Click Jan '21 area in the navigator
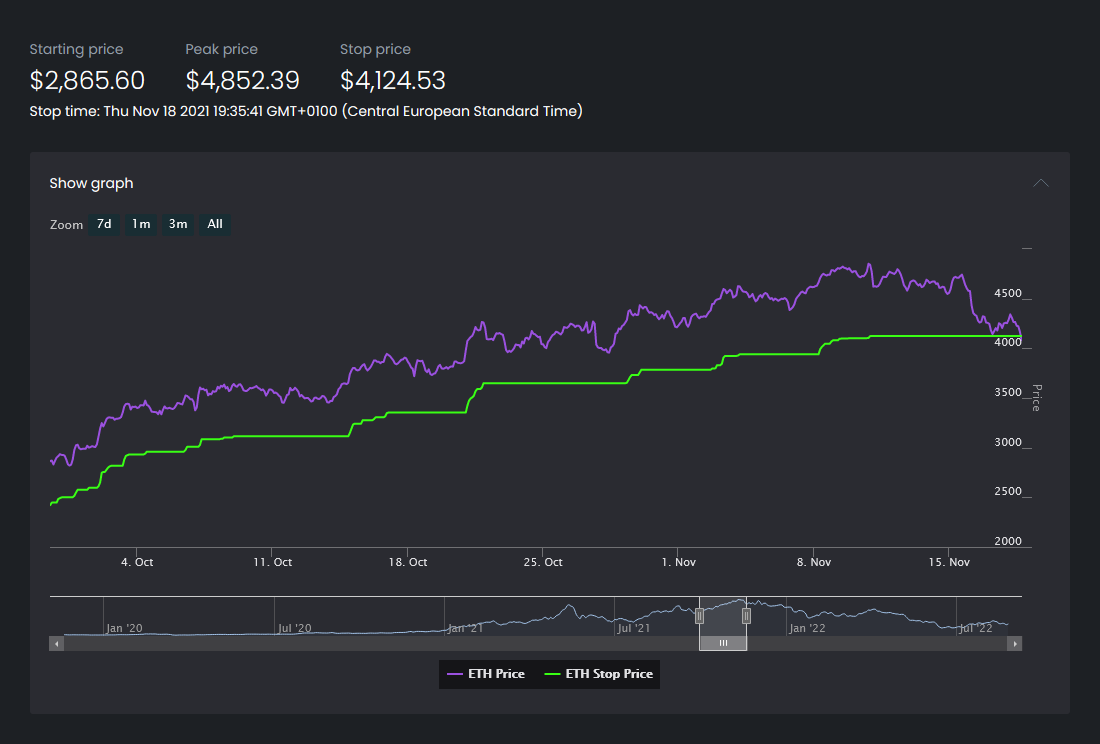 pyautogui.click(x=466, y=628)
